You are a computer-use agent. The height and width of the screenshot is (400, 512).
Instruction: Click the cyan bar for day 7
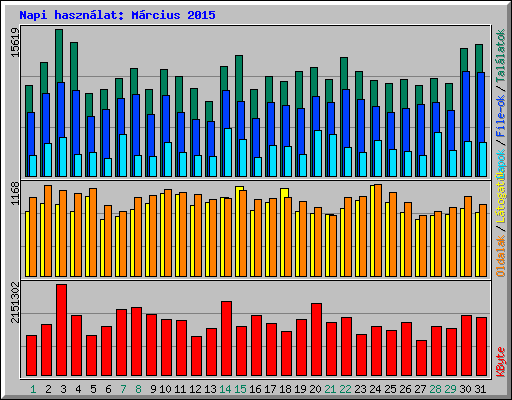point(123,155)
